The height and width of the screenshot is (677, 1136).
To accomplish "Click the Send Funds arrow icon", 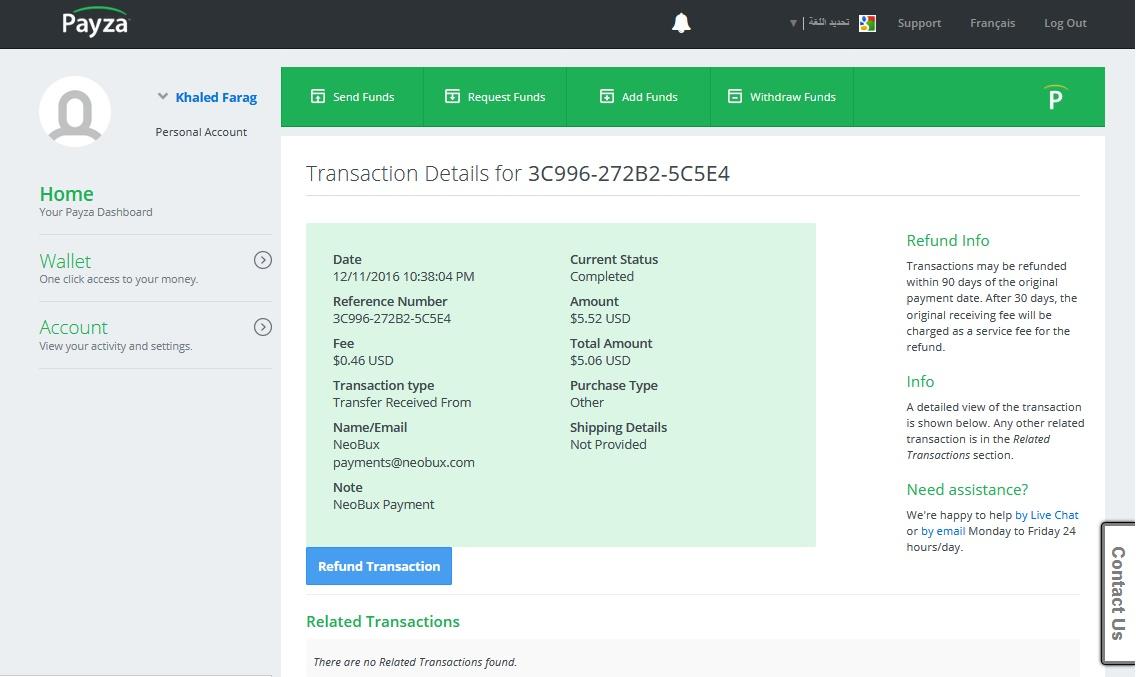I will (318, 96).
